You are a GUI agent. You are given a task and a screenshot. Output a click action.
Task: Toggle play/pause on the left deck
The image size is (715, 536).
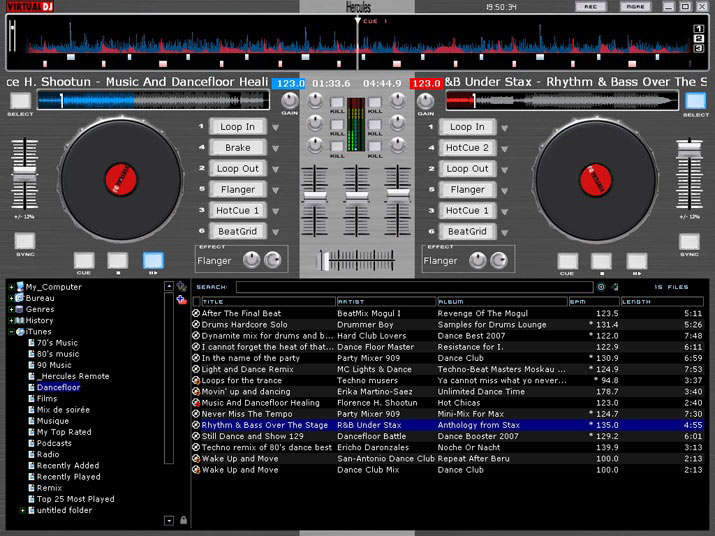point(153,260)
